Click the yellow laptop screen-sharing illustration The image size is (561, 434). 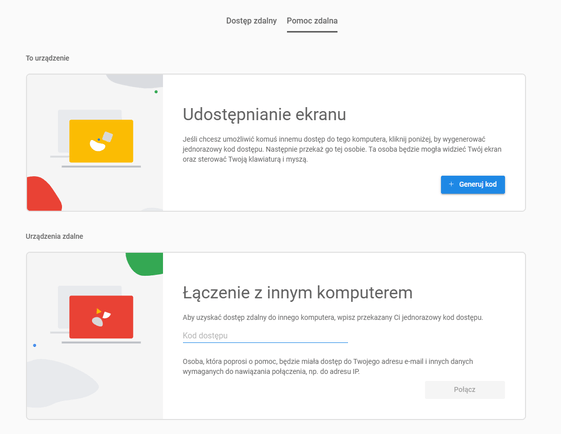pos(95,139)
